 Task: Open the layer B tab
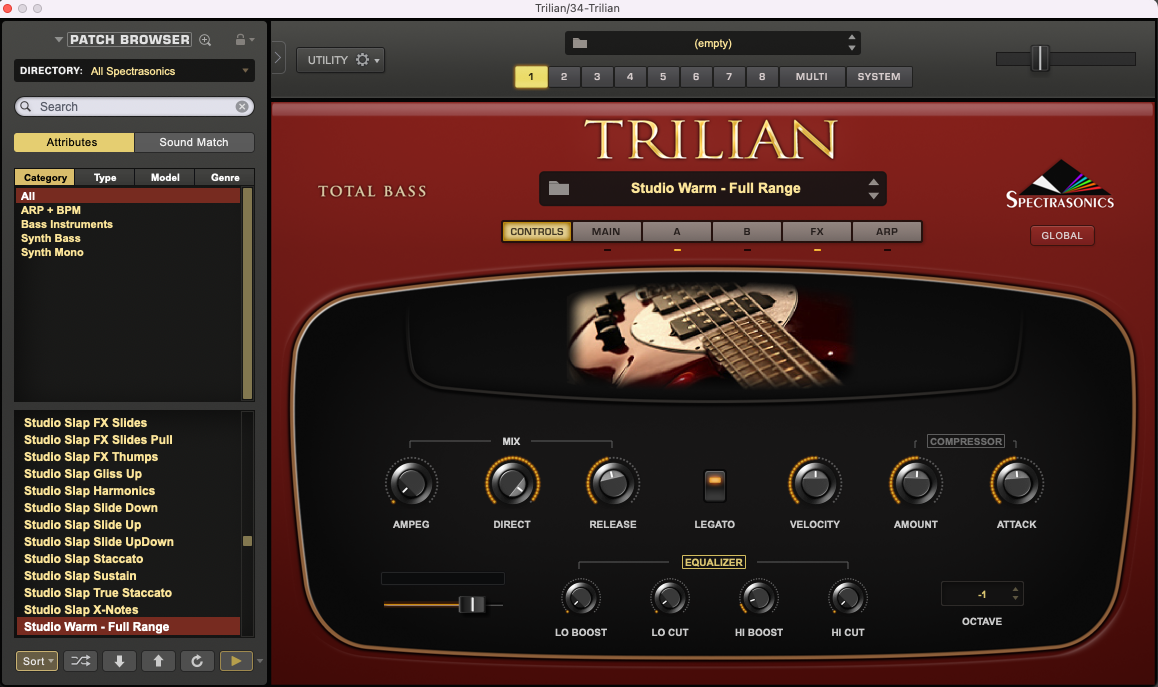[747, 232]
